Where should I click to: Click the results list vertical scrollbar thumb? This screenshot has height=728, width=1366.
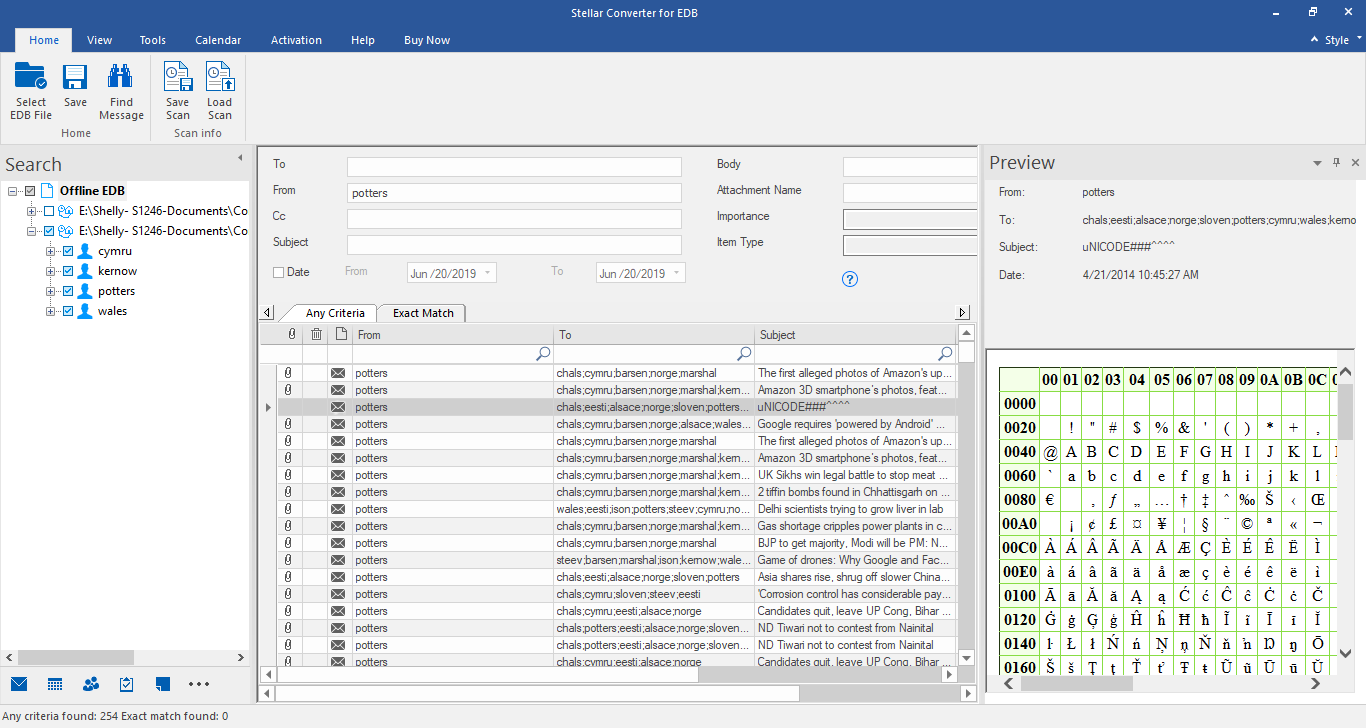(x=966, y=354)
